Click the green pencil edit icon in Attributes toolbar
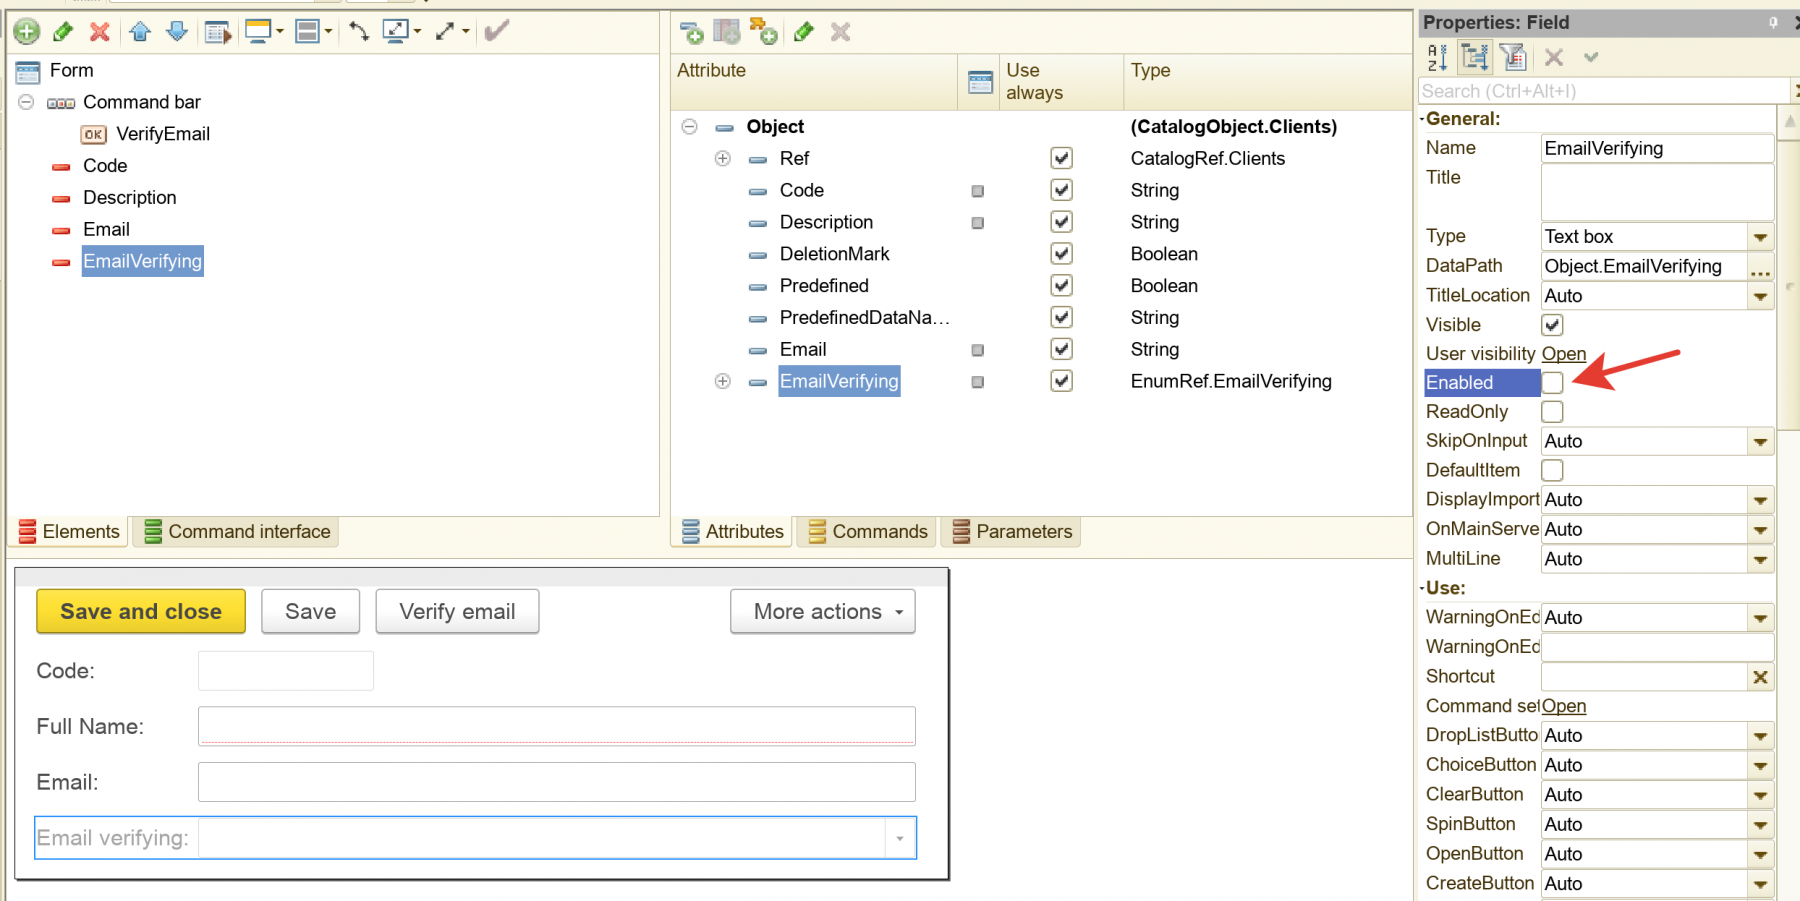This screenshot has width=1800, height=901. click(803, 32)
